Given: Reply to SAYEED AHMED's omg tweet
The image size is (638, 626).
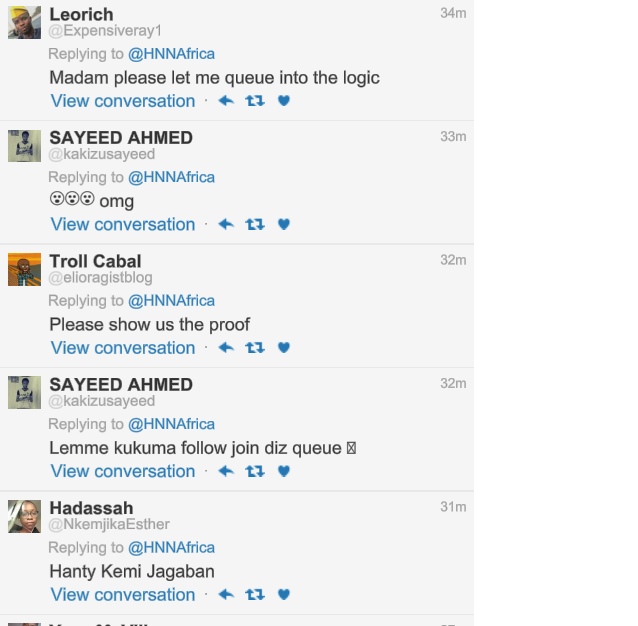Looking at the screenshot, I should tap(226, 224).
